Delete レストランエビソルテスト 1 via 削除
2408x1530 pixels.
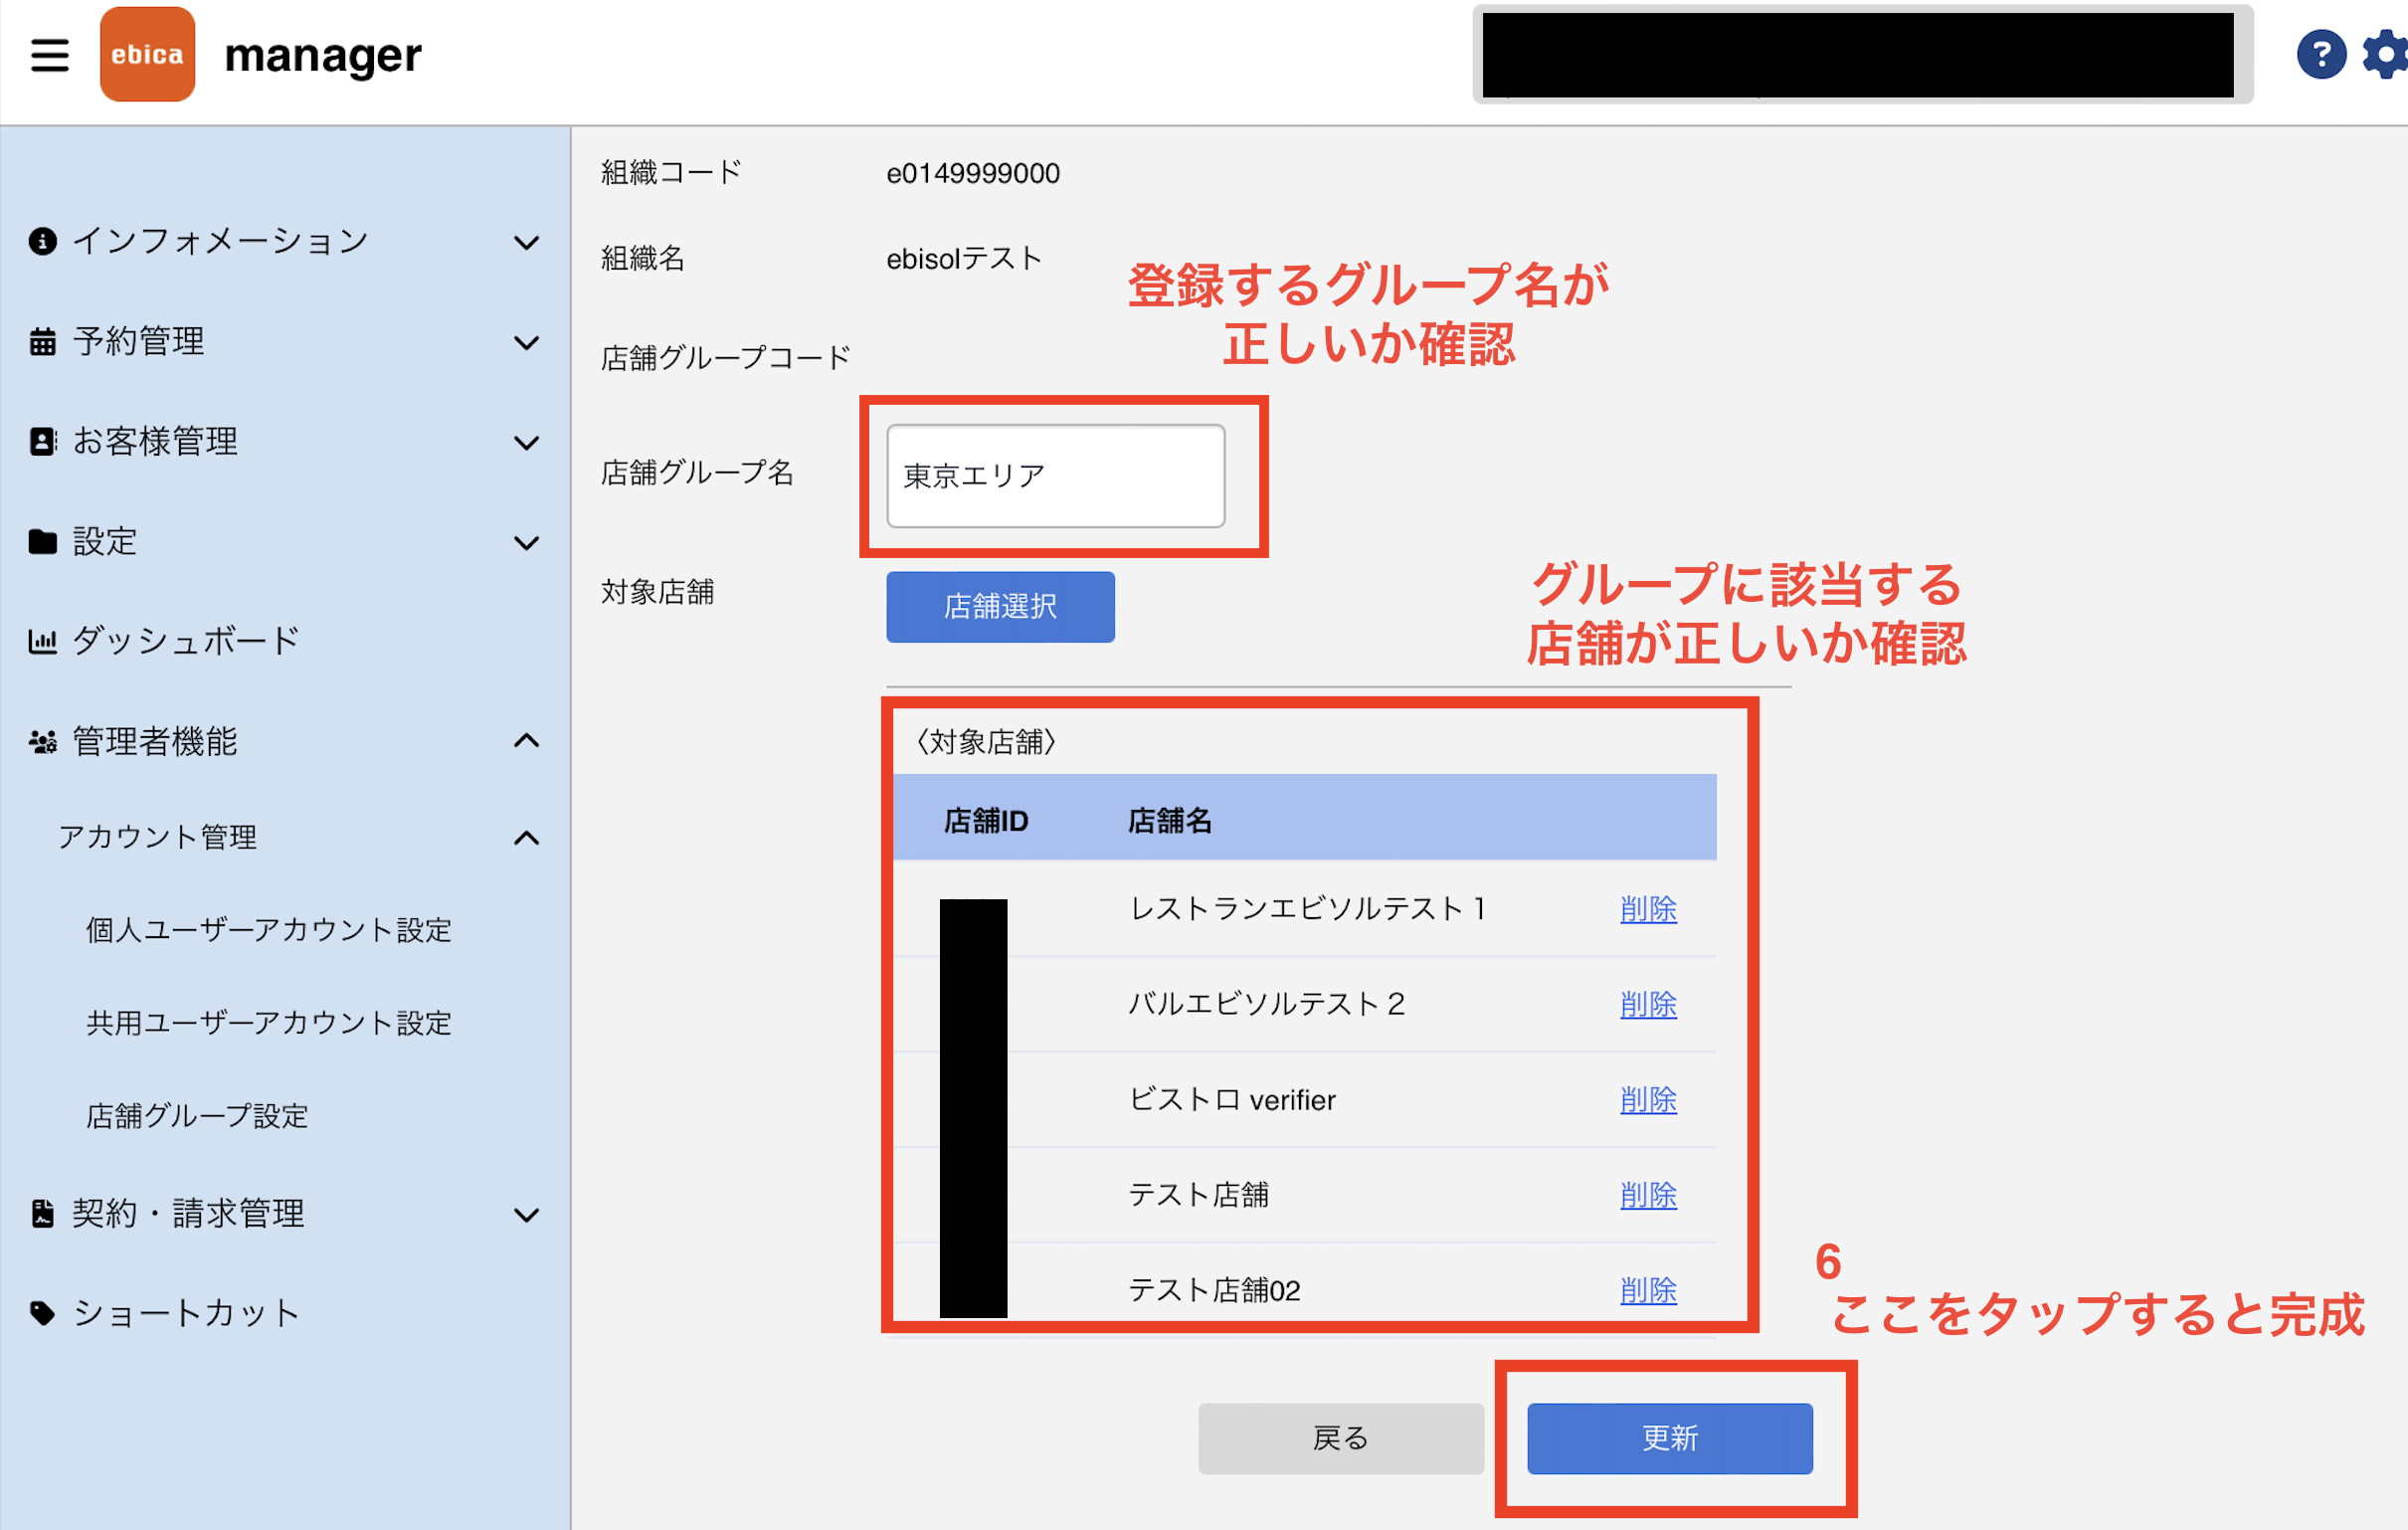pos(1648,909)
